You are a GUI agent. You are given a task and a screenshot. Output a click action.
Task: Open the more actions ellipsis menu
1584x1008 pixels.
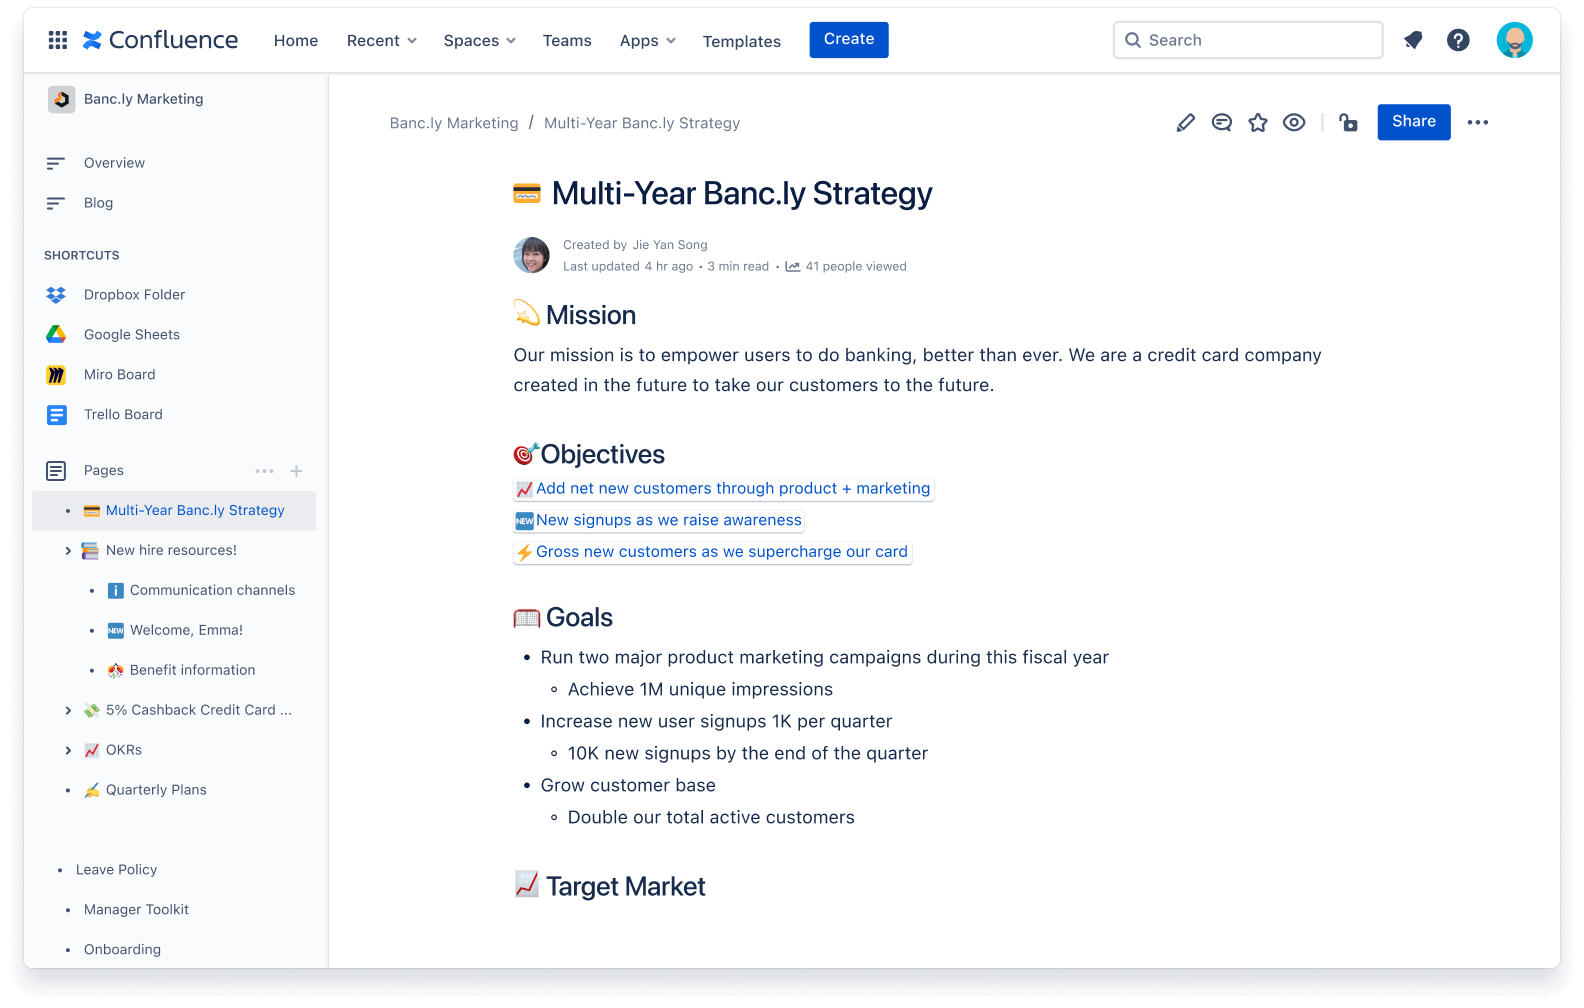[x=1478, y=122]
